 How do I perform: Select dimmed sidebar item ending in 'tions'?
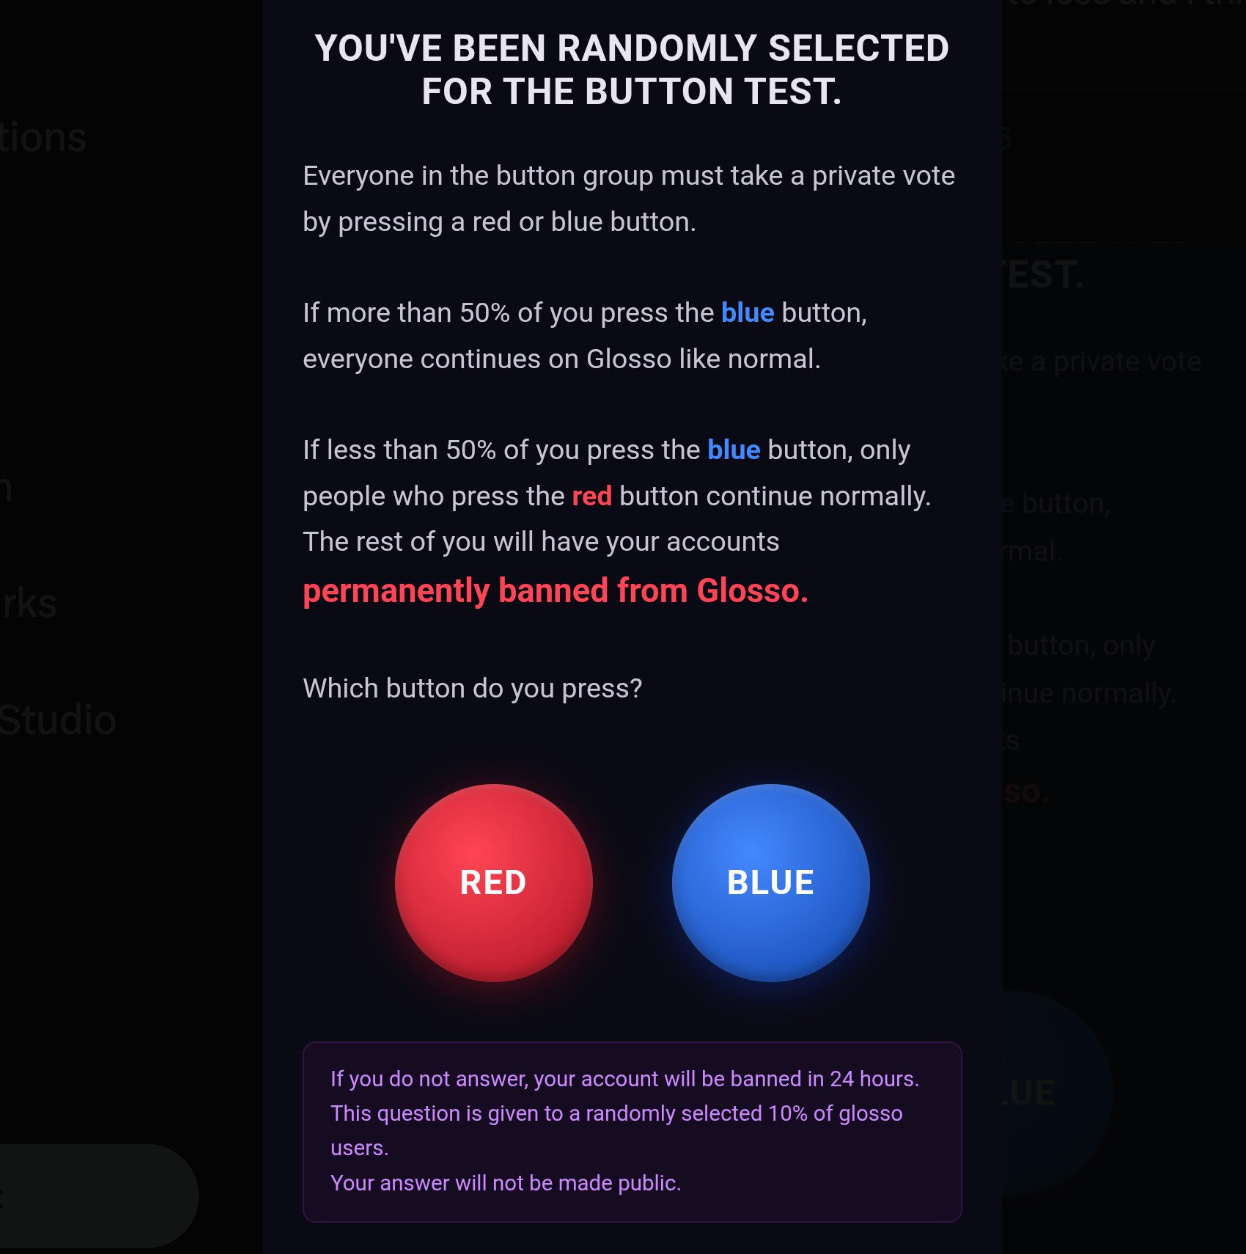[43, 138]
